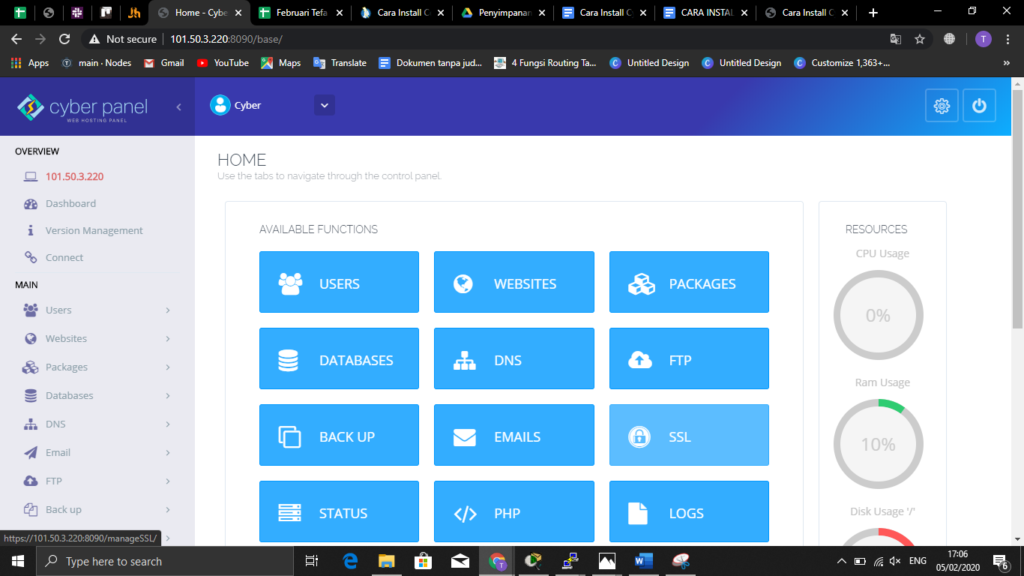The image size is (1024, 576).
Task: Click the Websites globe icon in sidebar
Action: (31, 338)
